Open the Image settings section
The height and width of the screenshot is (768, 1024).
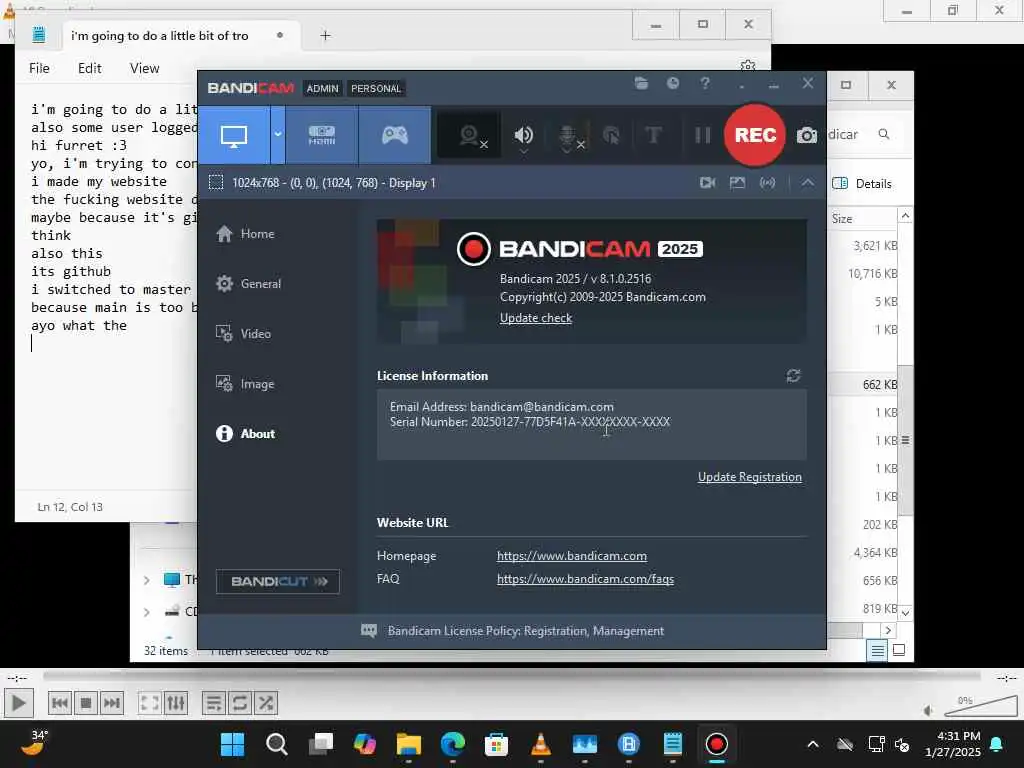[x=245, y=384]
